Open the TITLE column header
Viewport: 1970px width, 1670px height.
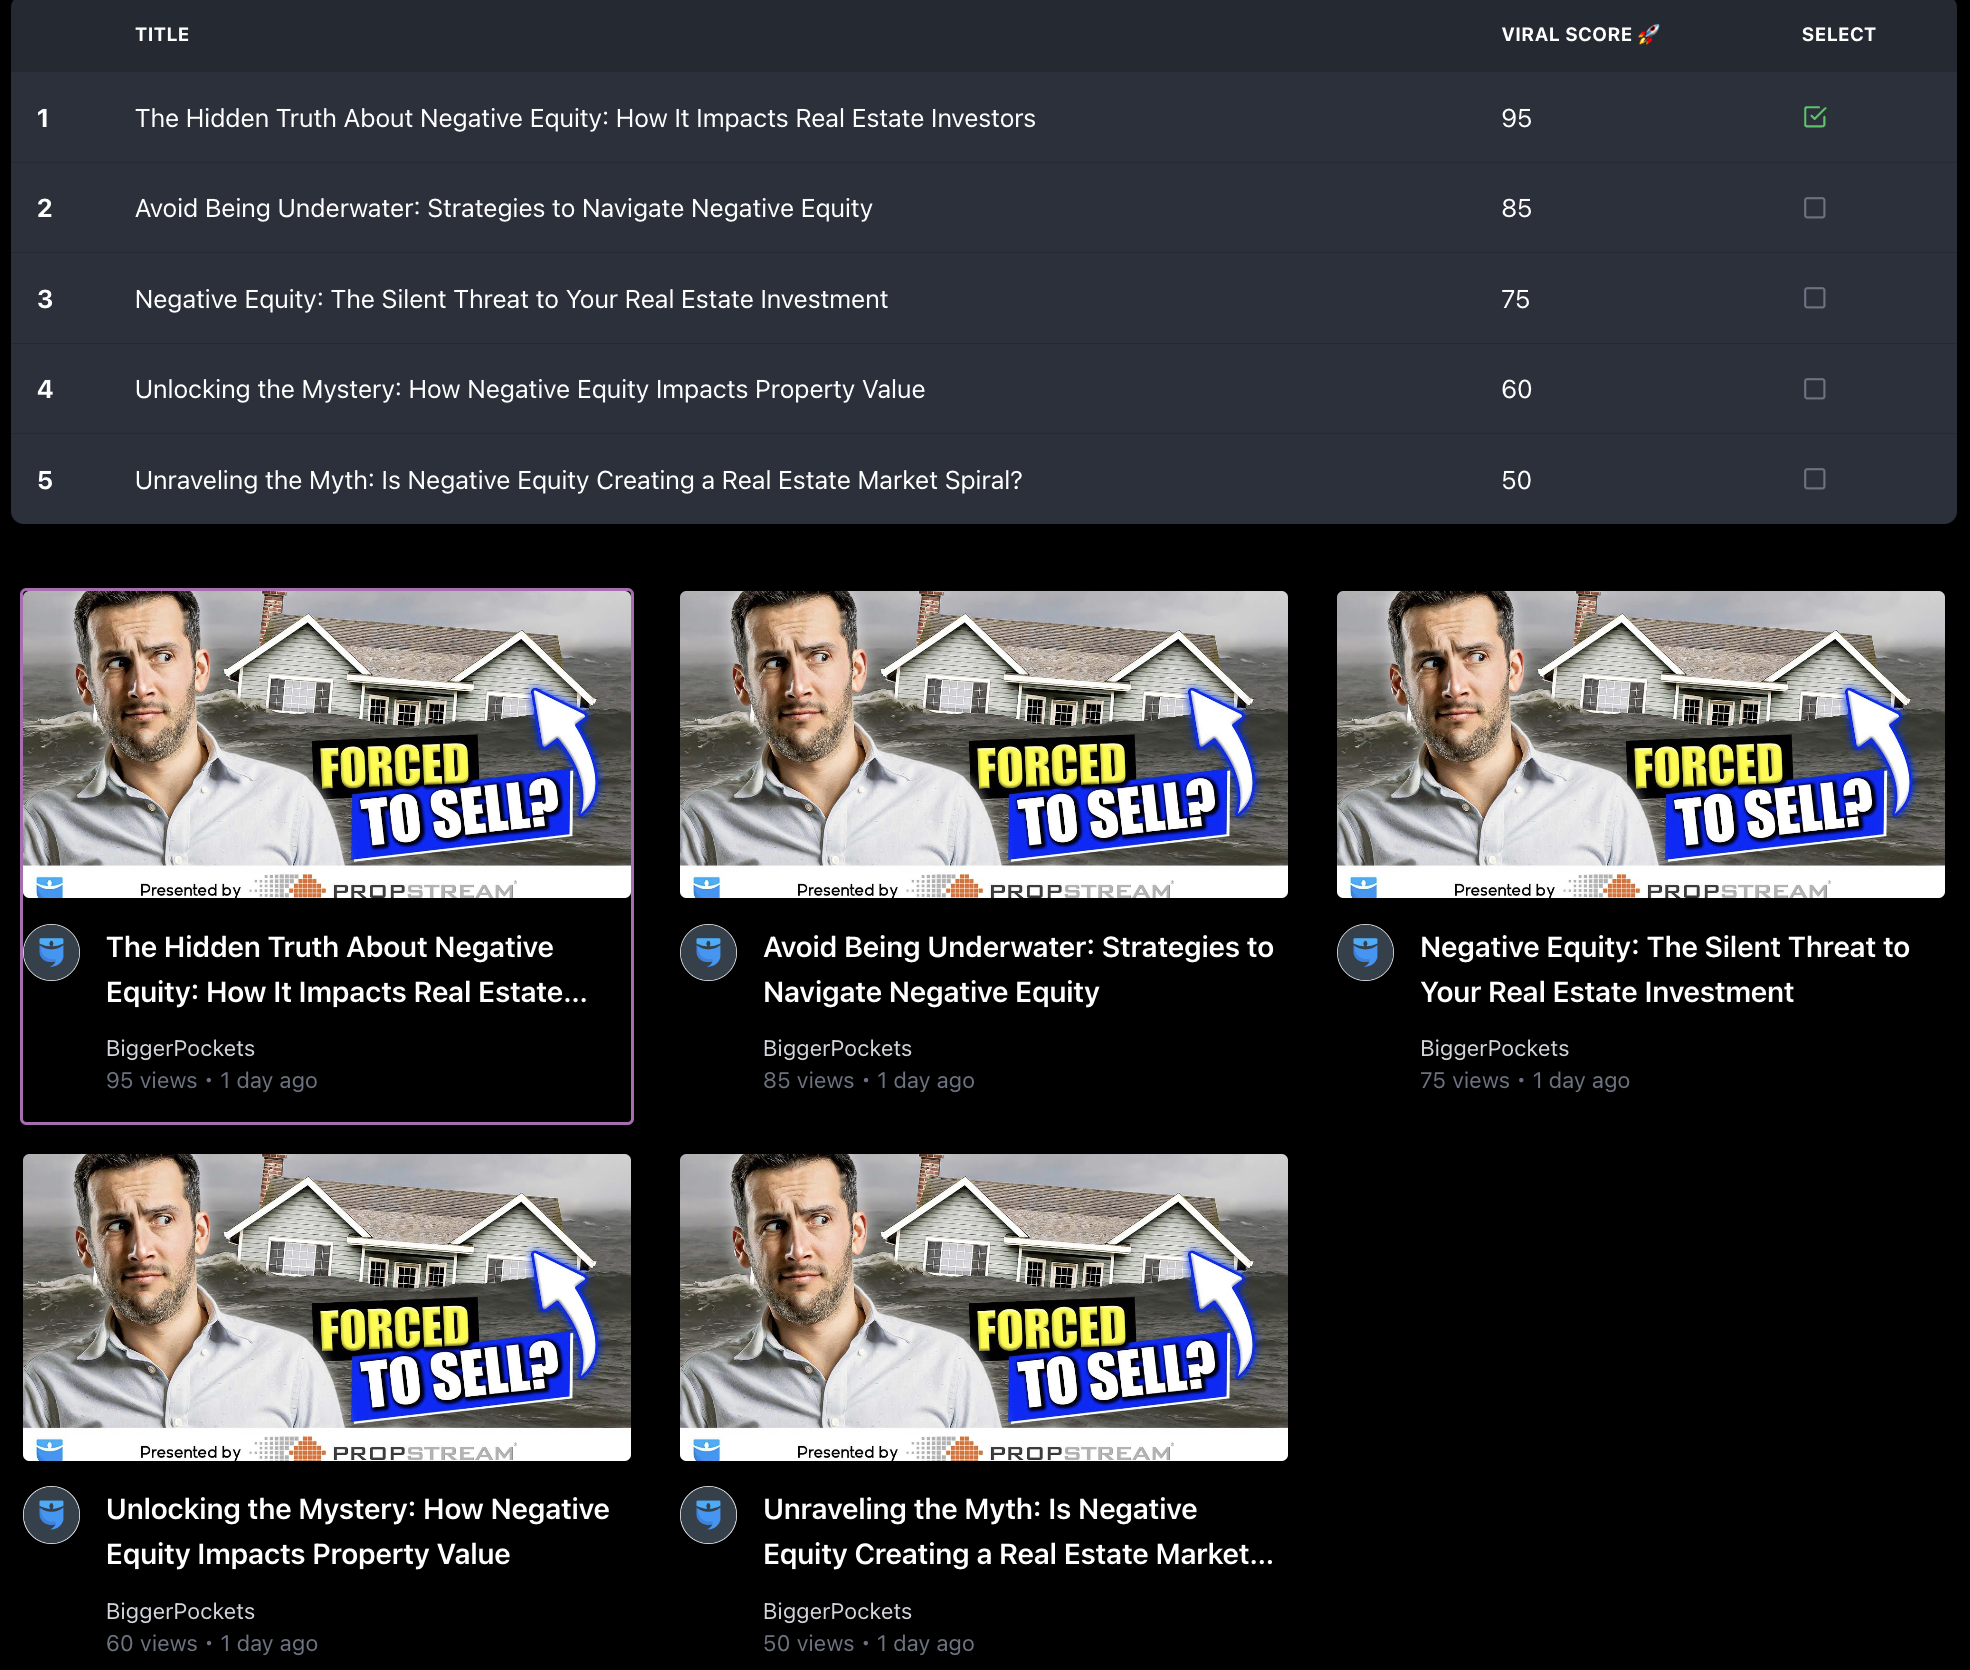pyautogui.click(x=162, y=33)
